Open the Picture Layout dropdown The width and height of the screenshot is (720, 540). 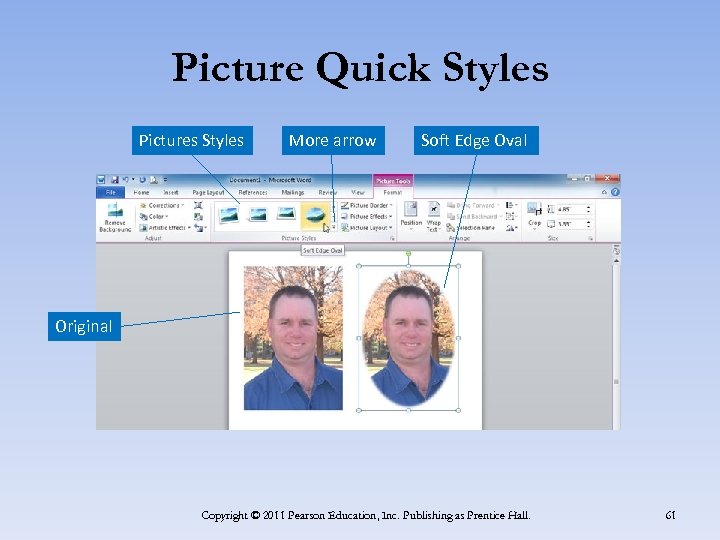tap(366, 227)
